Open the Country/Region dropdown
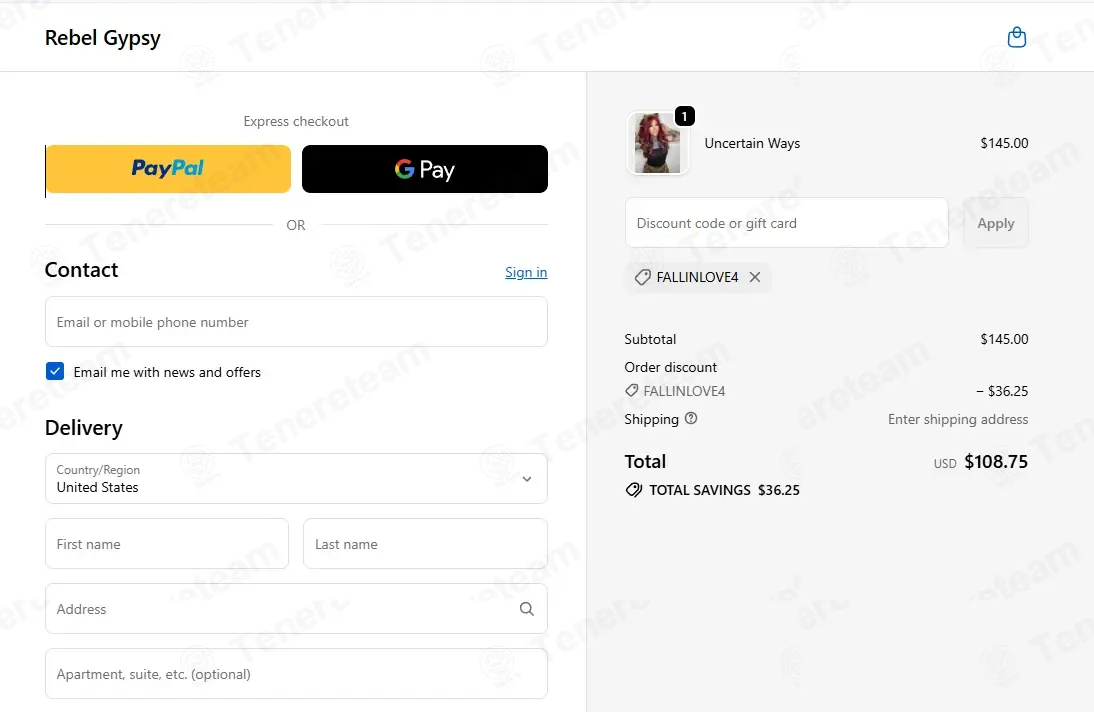This screenshot has height=712, width=1094. (x=296, y=479)
